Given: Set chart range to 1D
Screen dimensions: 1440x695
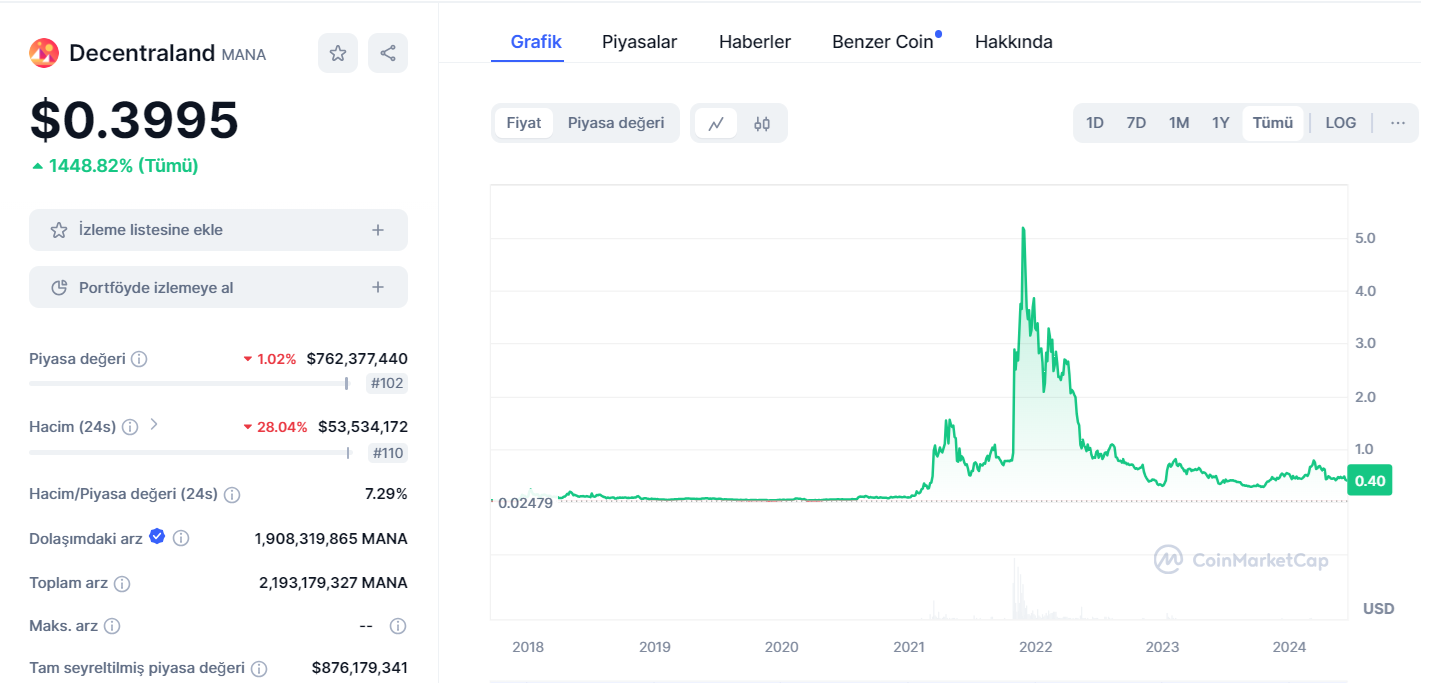Looking at the screenshot, I should coord(1095,123).
